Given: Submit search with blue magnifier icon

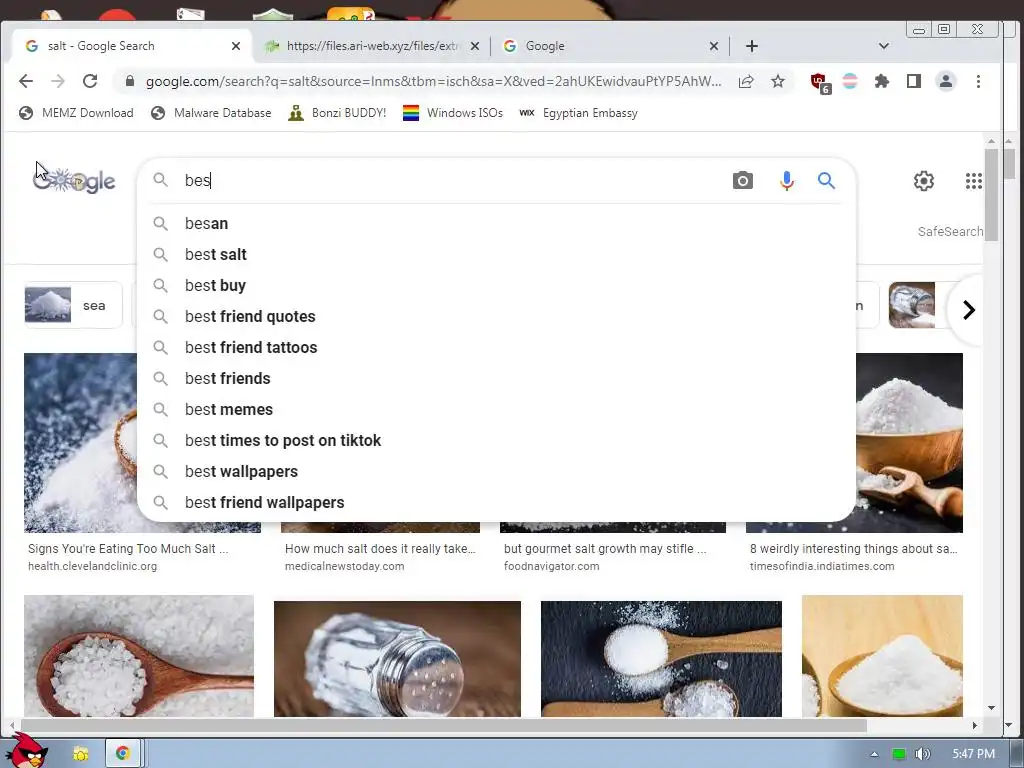Looking at the screenshot, I should coord(826,180).
